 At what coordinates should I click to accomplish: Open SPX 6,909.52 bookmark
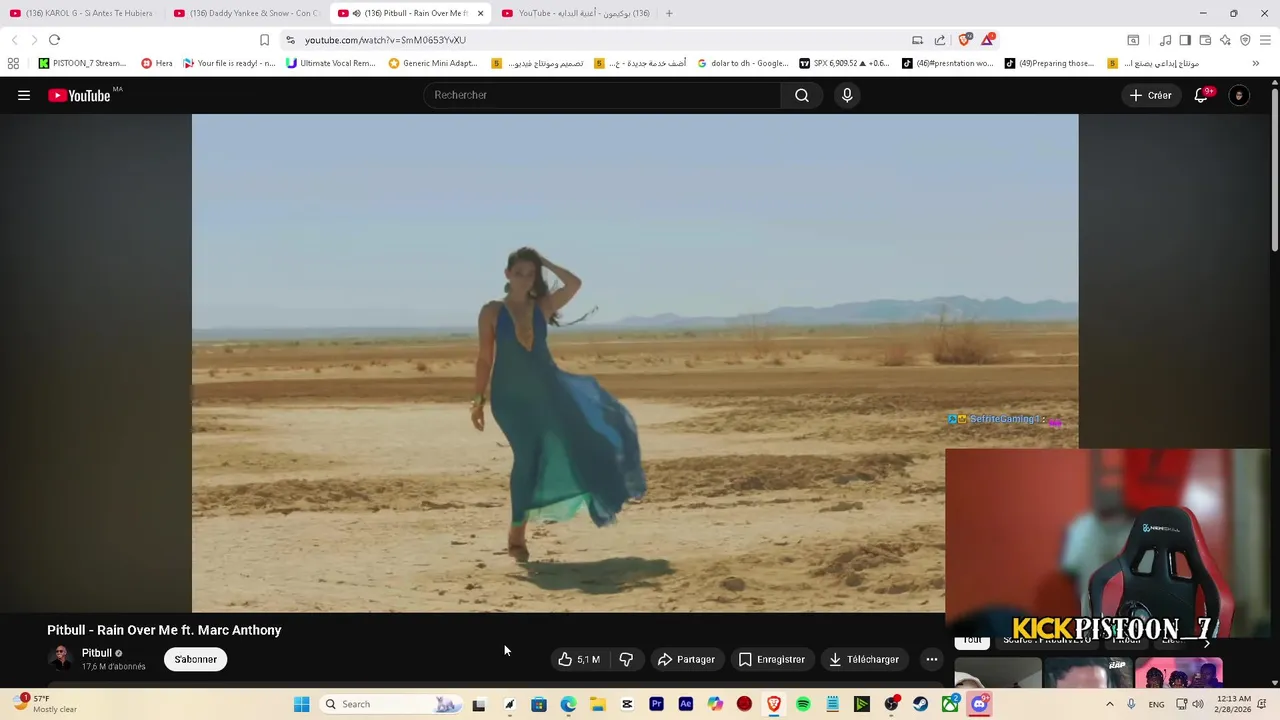coord(845,63)
